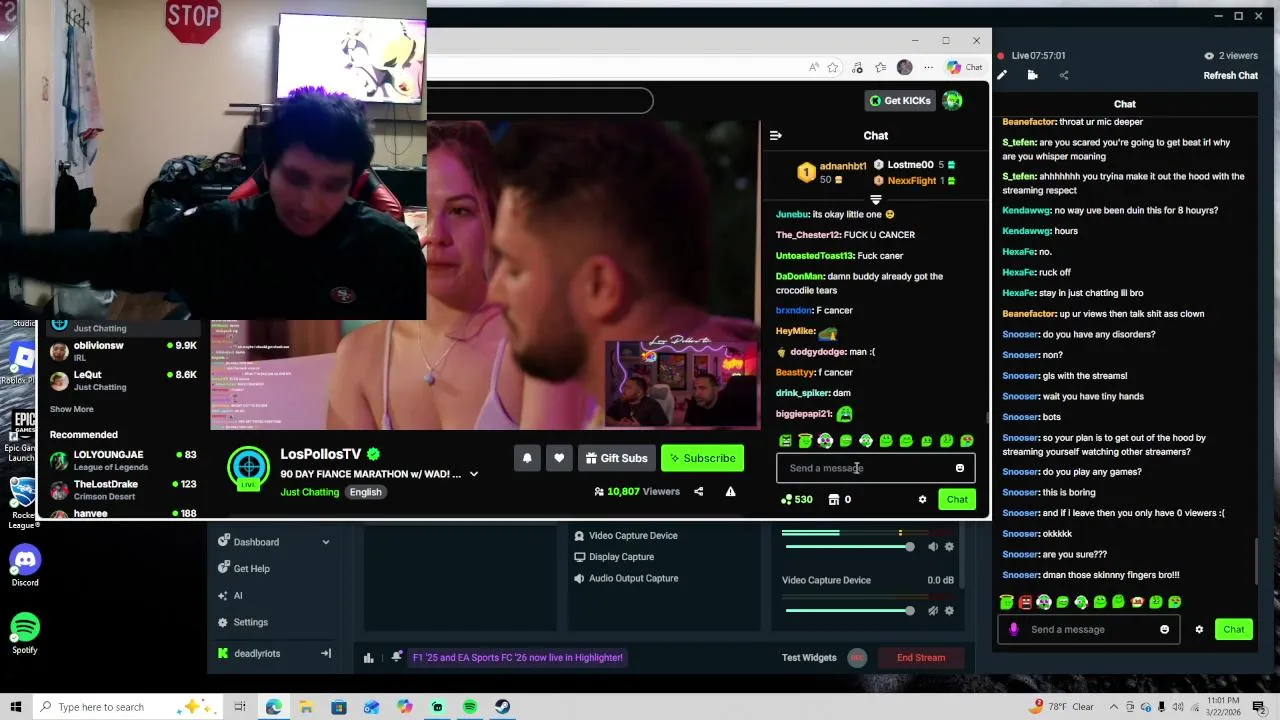
Task: Click the green Subscribe button
Action: 702,458
